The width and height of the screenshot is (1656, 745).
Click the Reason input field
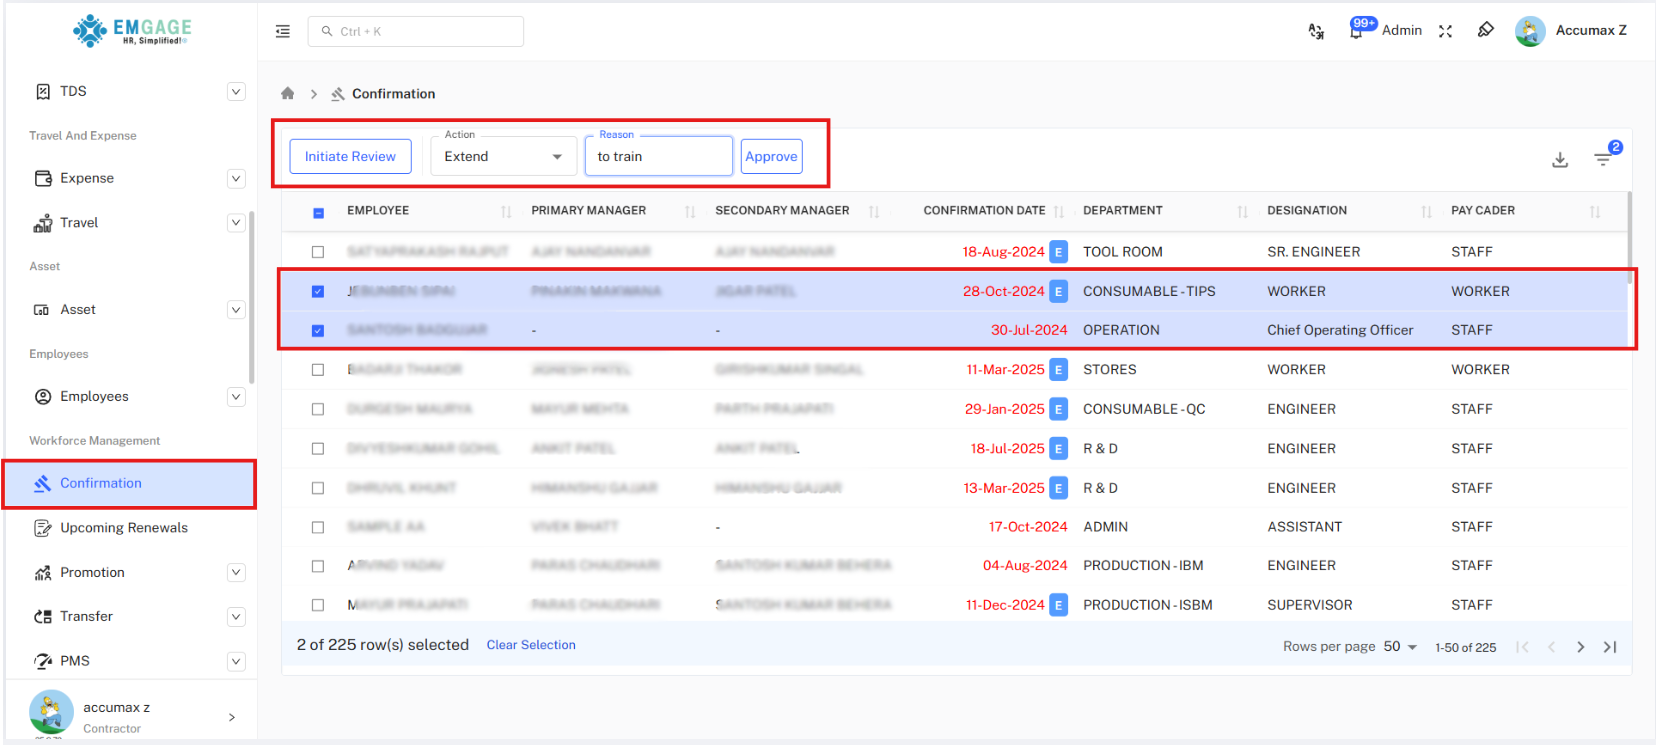coord(658,157)
